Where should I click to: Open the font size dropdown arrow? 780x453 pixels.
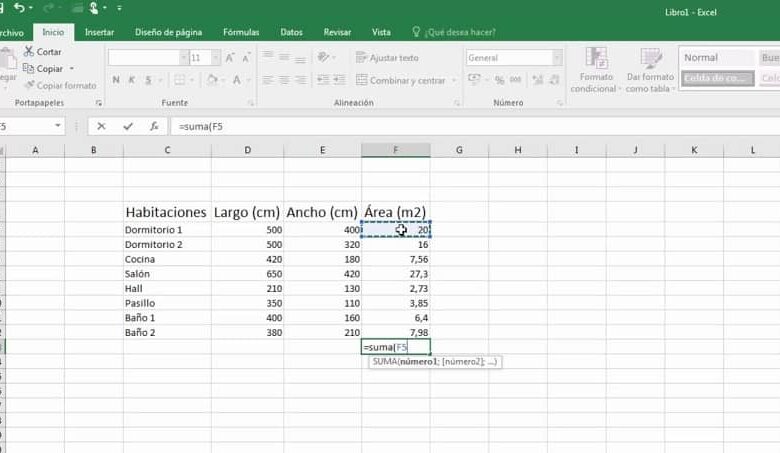(x=215, y=58)
